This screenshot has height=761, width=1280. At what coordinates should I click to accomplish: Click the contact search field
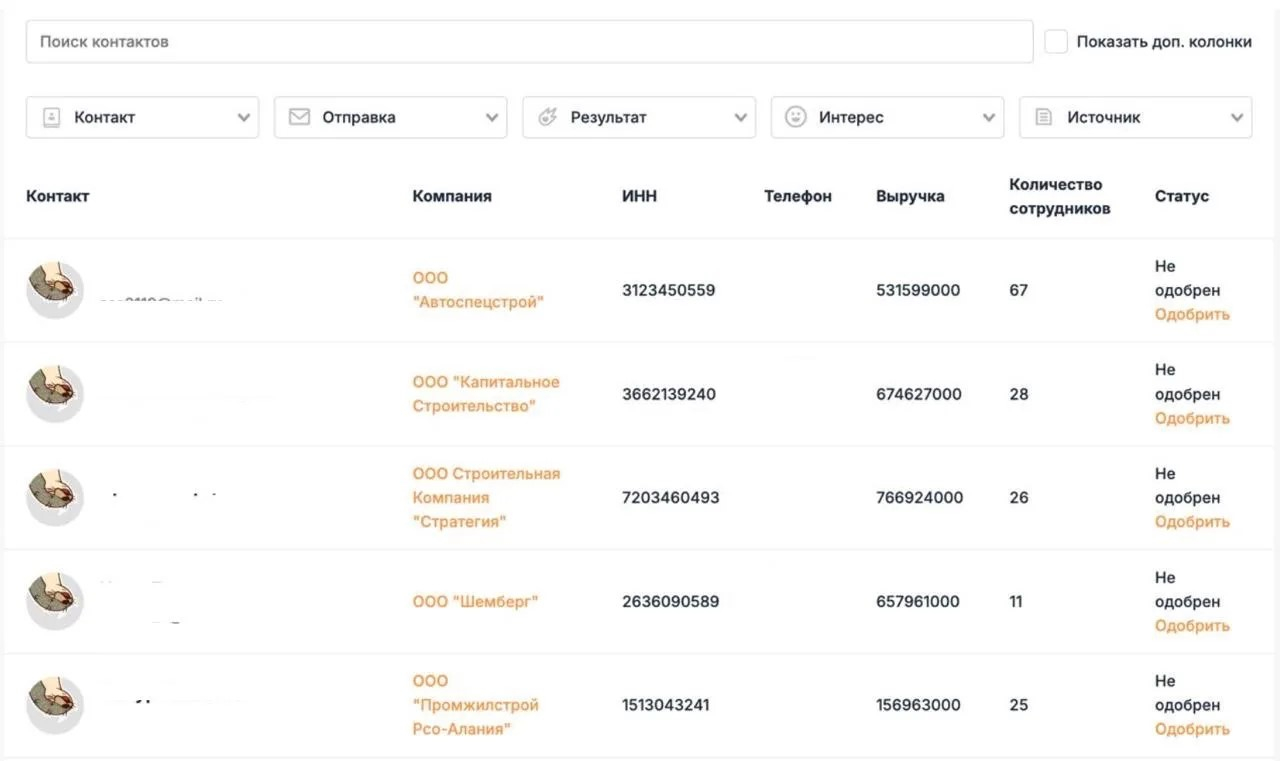(x=529, y=42)
